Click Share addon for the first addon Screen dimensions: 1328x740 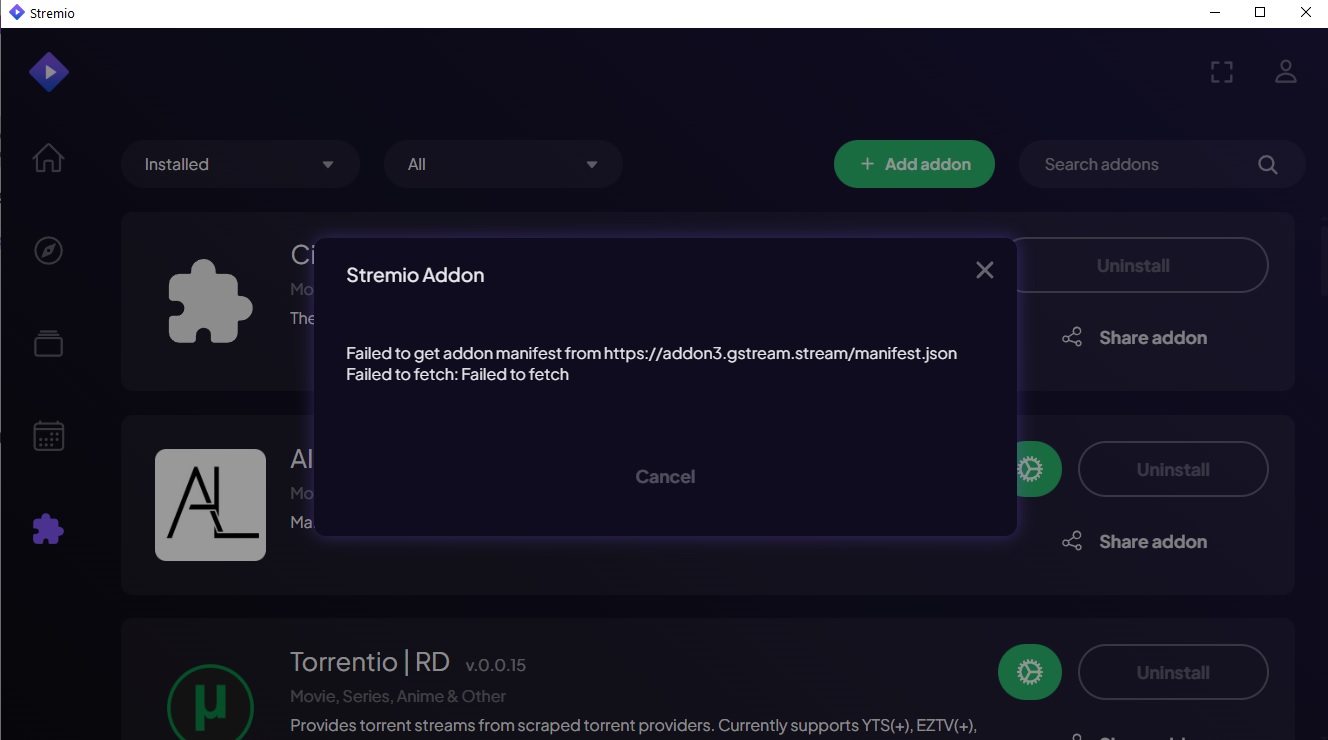point(1134,338)
